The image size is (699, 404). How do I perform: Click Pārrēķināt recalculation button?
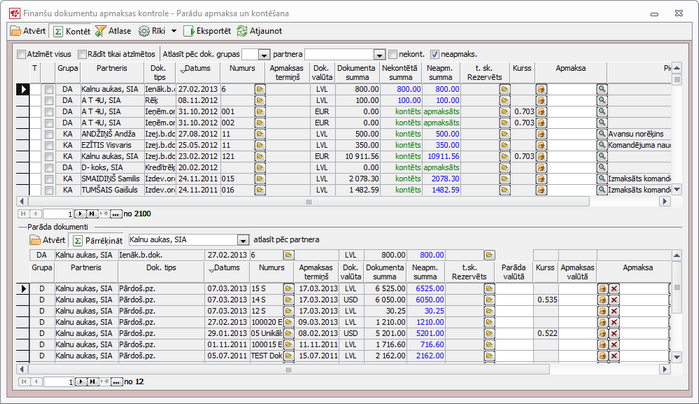(98, 240)
